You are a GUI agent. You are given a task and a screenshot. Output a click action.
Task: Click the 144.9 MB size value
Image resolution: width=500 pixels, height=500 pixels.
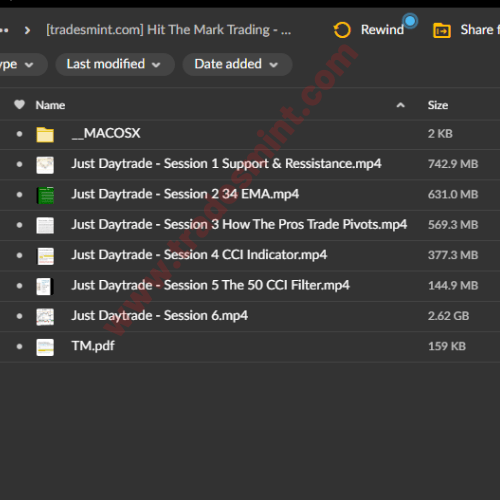(x=453, y=286)
